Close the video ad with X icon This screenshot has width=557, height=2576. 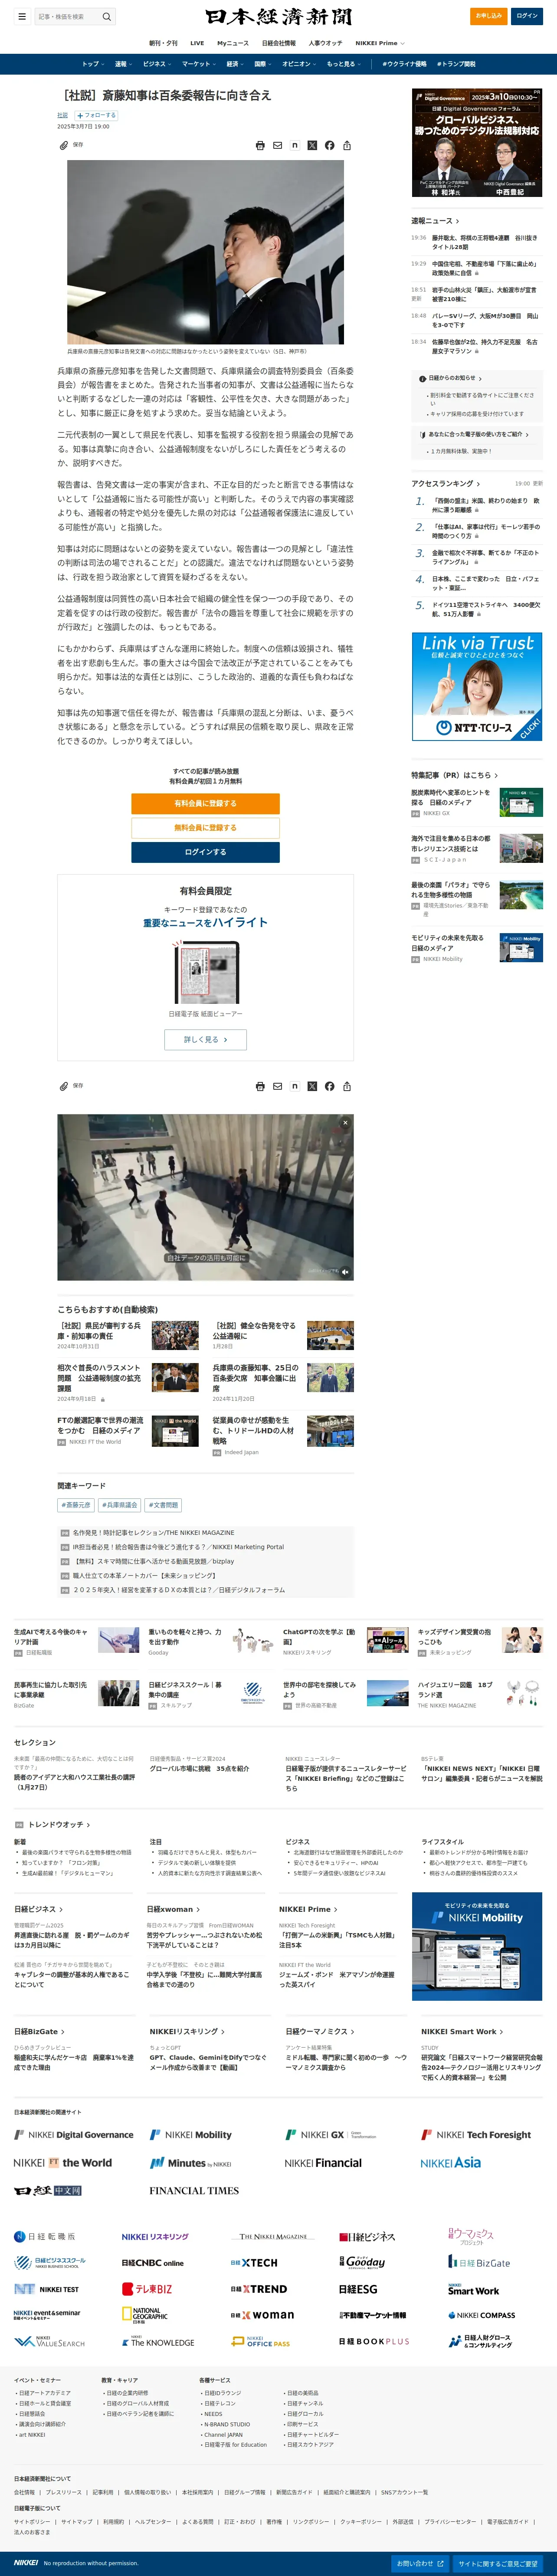[x=345, y=1123]
